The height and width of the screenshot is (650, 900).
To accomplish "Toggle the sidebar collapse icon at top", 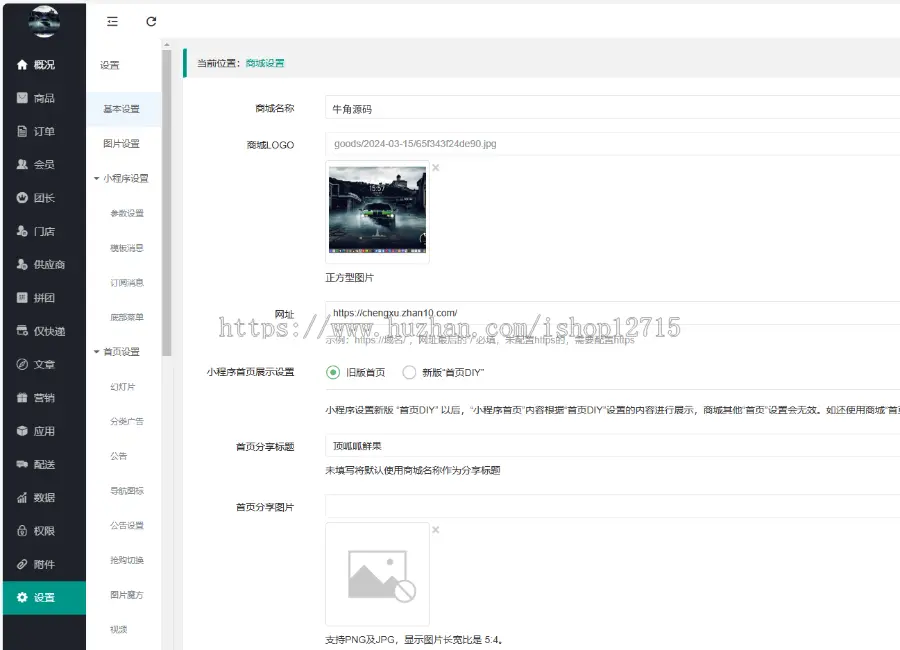I will coord(112,21).
